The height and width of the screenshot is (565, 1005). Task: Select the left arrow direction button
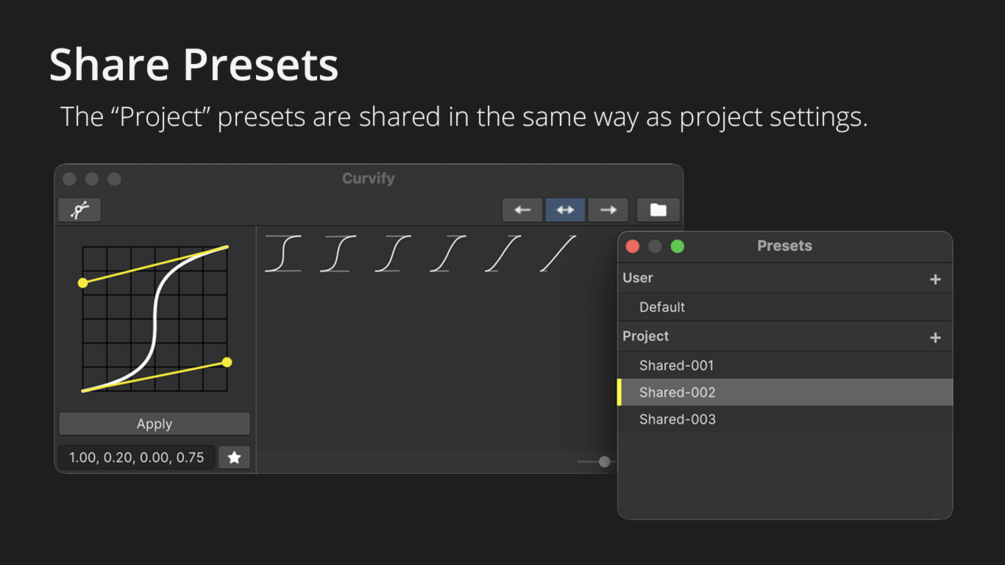click(x=522, y=210)
